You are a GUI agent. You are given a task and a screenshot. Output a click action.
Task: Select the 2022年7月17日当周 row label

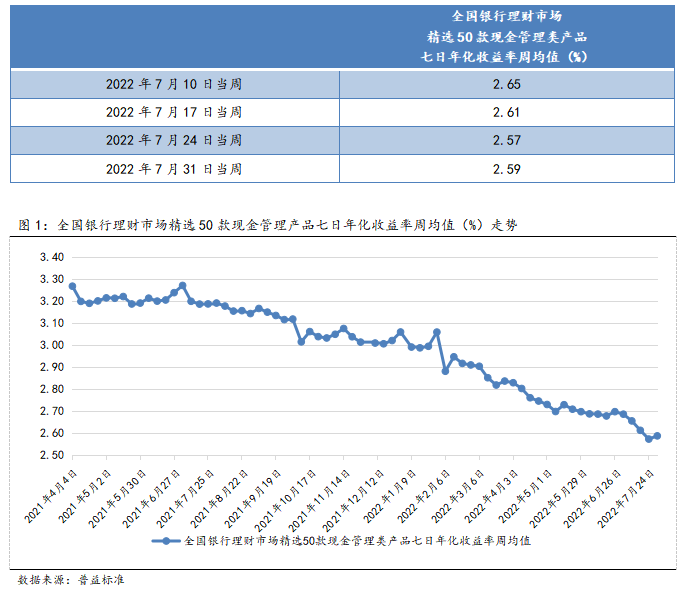pos(174,112)
